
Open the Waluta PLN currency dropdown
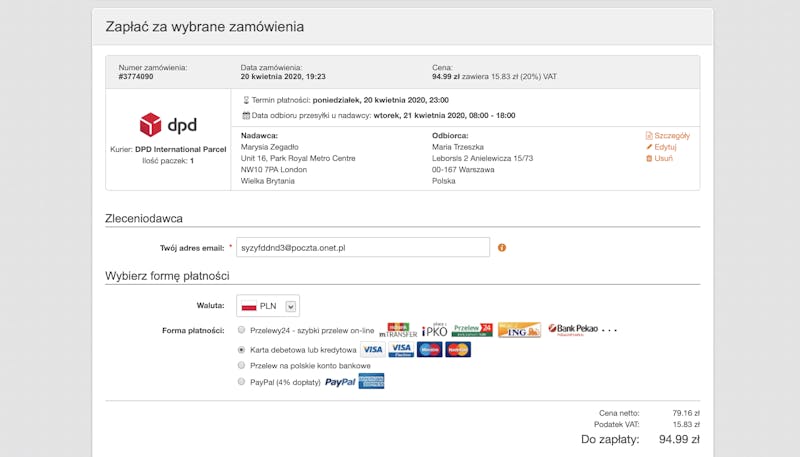tap(268, 306)
